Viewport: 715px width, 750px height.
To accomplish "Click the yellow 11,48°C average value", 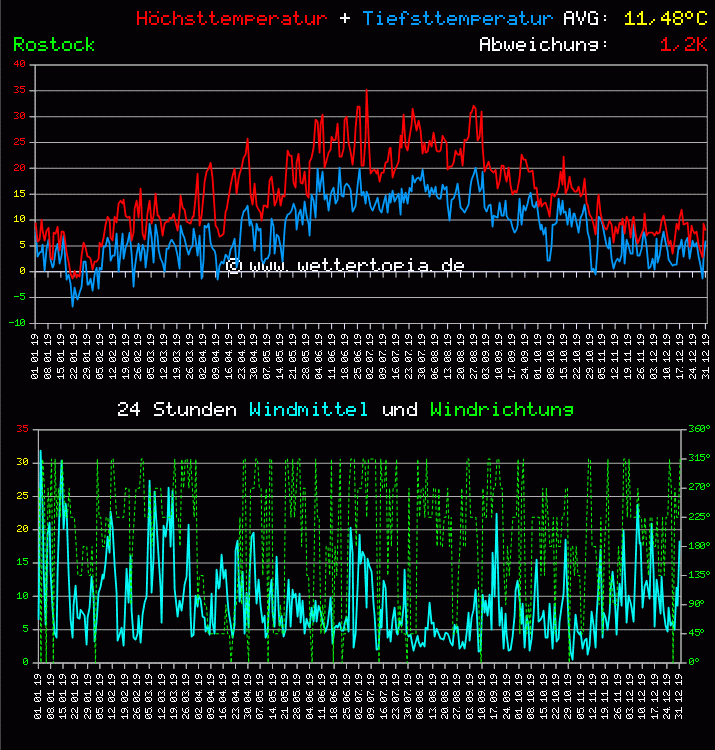I will click(665, 19).
